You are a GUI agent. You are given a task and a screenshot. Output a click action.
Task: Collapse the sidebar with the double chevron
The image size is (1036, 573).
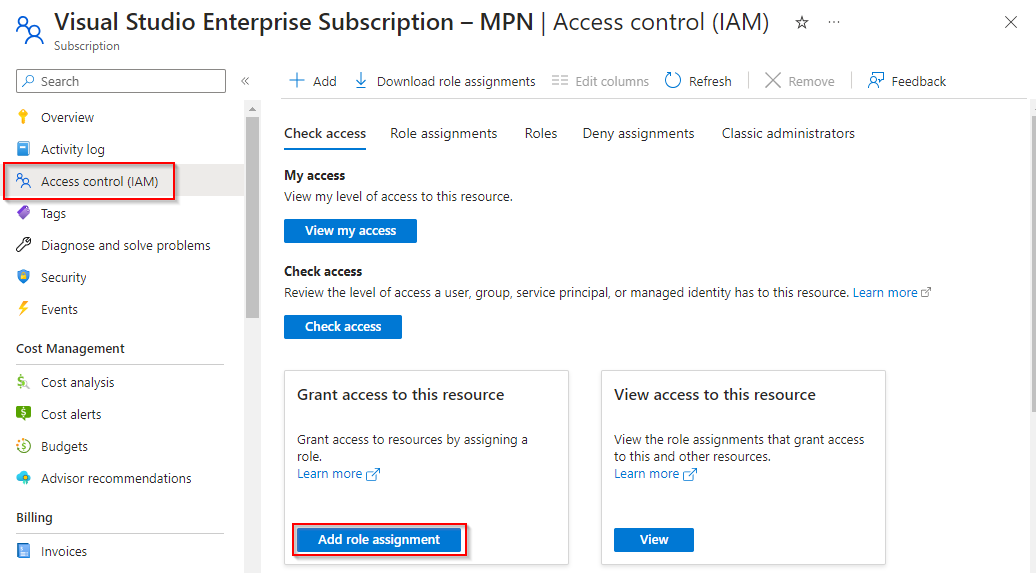click(245, 81)
